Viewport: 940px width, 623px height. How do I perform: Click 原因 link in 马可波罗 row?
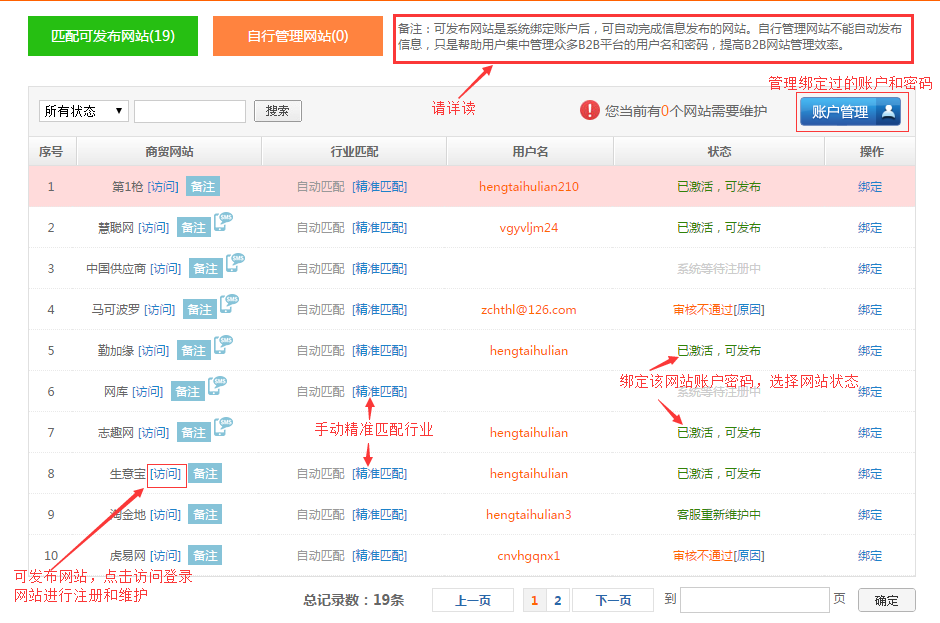pos(749,310)
